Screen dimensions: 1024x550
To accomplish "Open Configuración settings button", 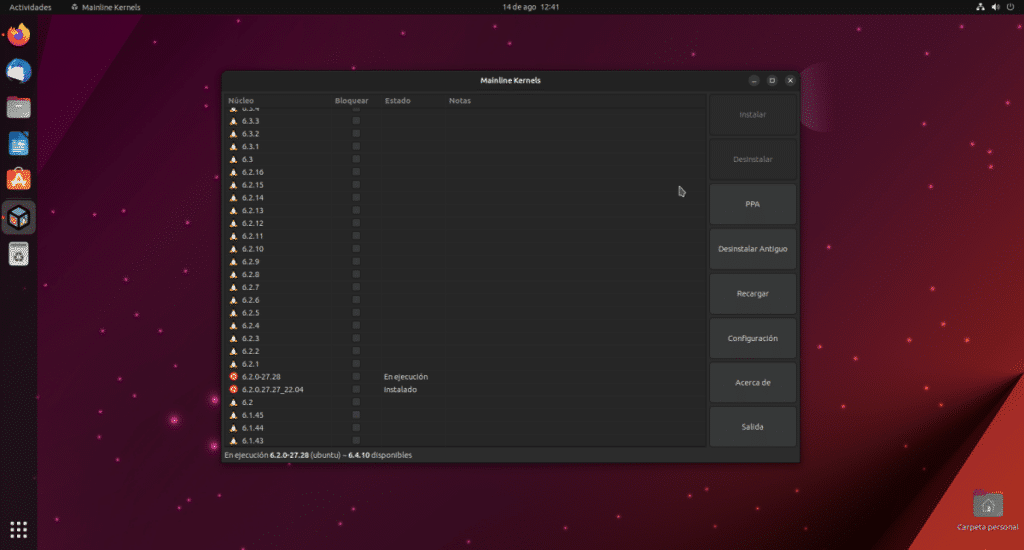I will [752, 338].
